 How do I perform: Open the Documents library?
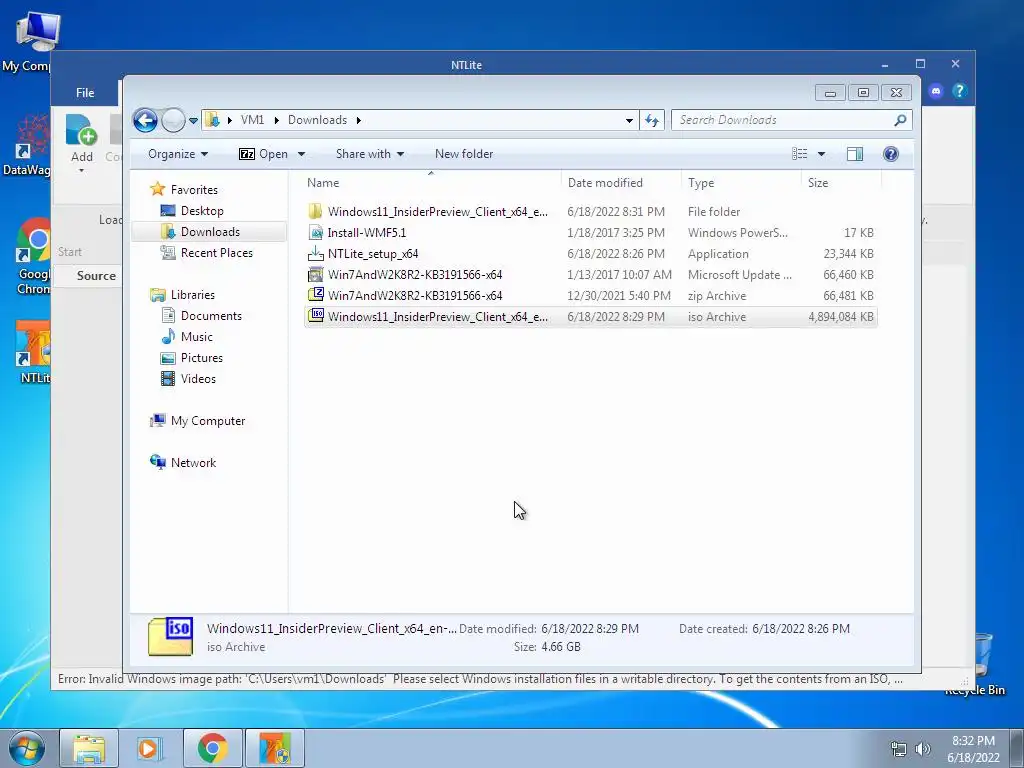211,315
